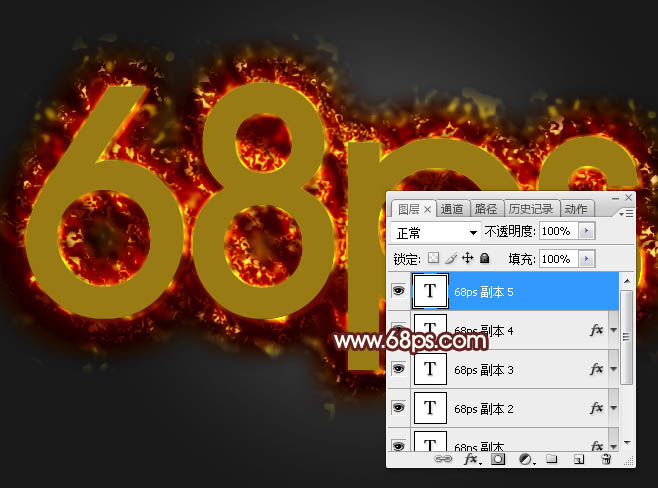
Task: Expand effects of 68ps 副本 4 layer
Action: coord(614,330)
